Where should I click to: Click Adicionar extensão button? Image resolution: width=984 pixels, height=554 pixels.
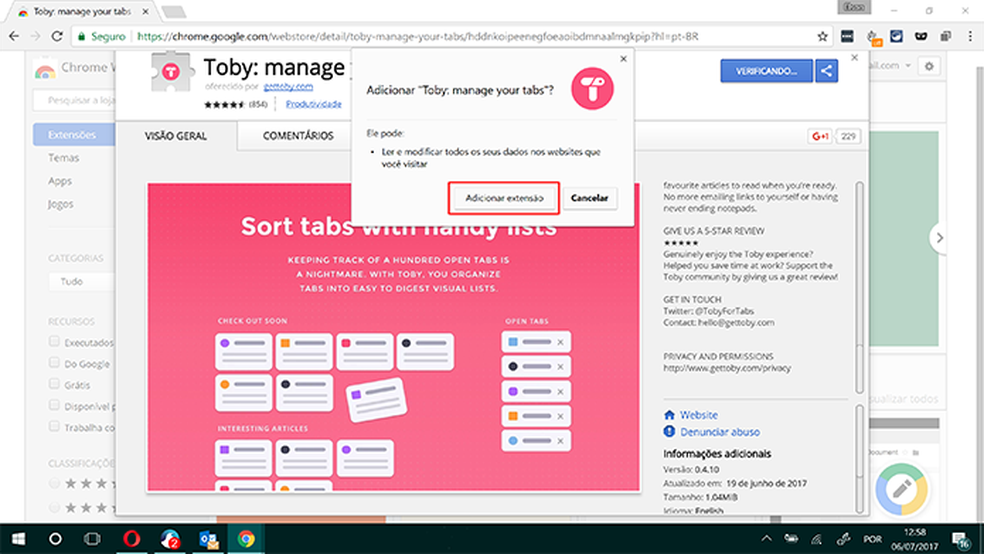click(504, 198)
